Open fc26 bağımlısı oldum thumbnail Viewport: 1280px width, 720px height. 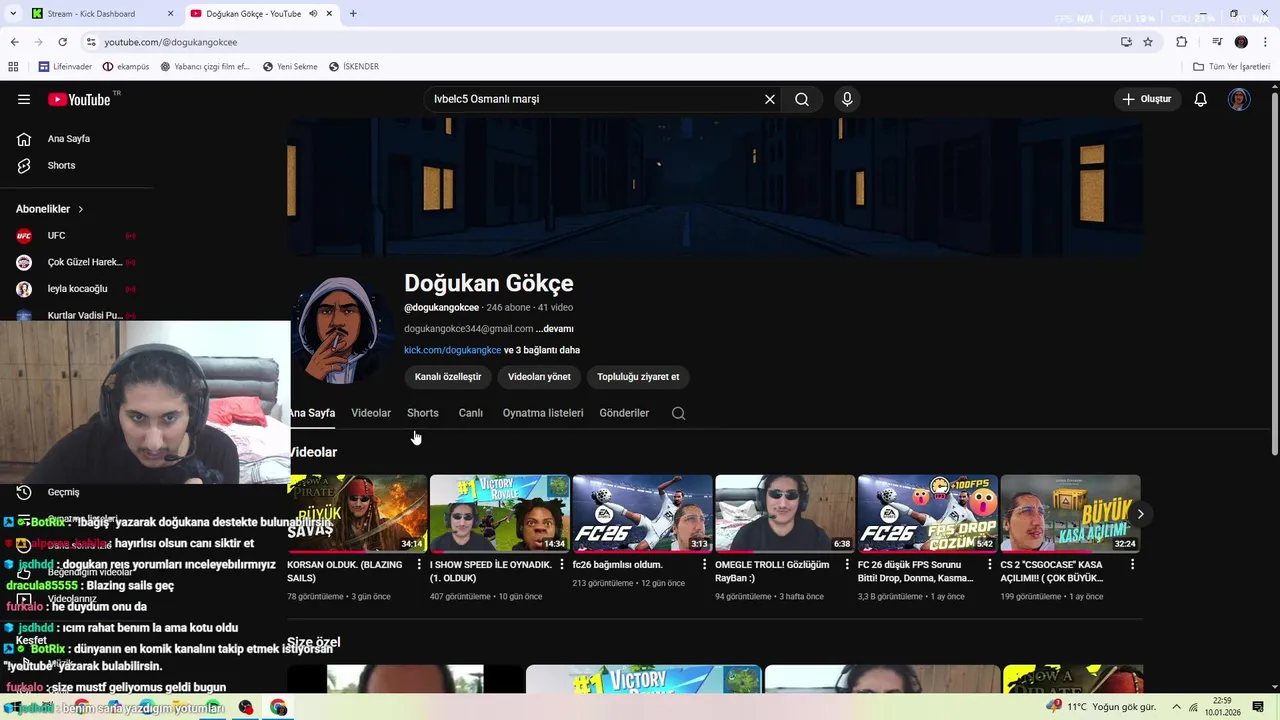(x=642, y=514)
